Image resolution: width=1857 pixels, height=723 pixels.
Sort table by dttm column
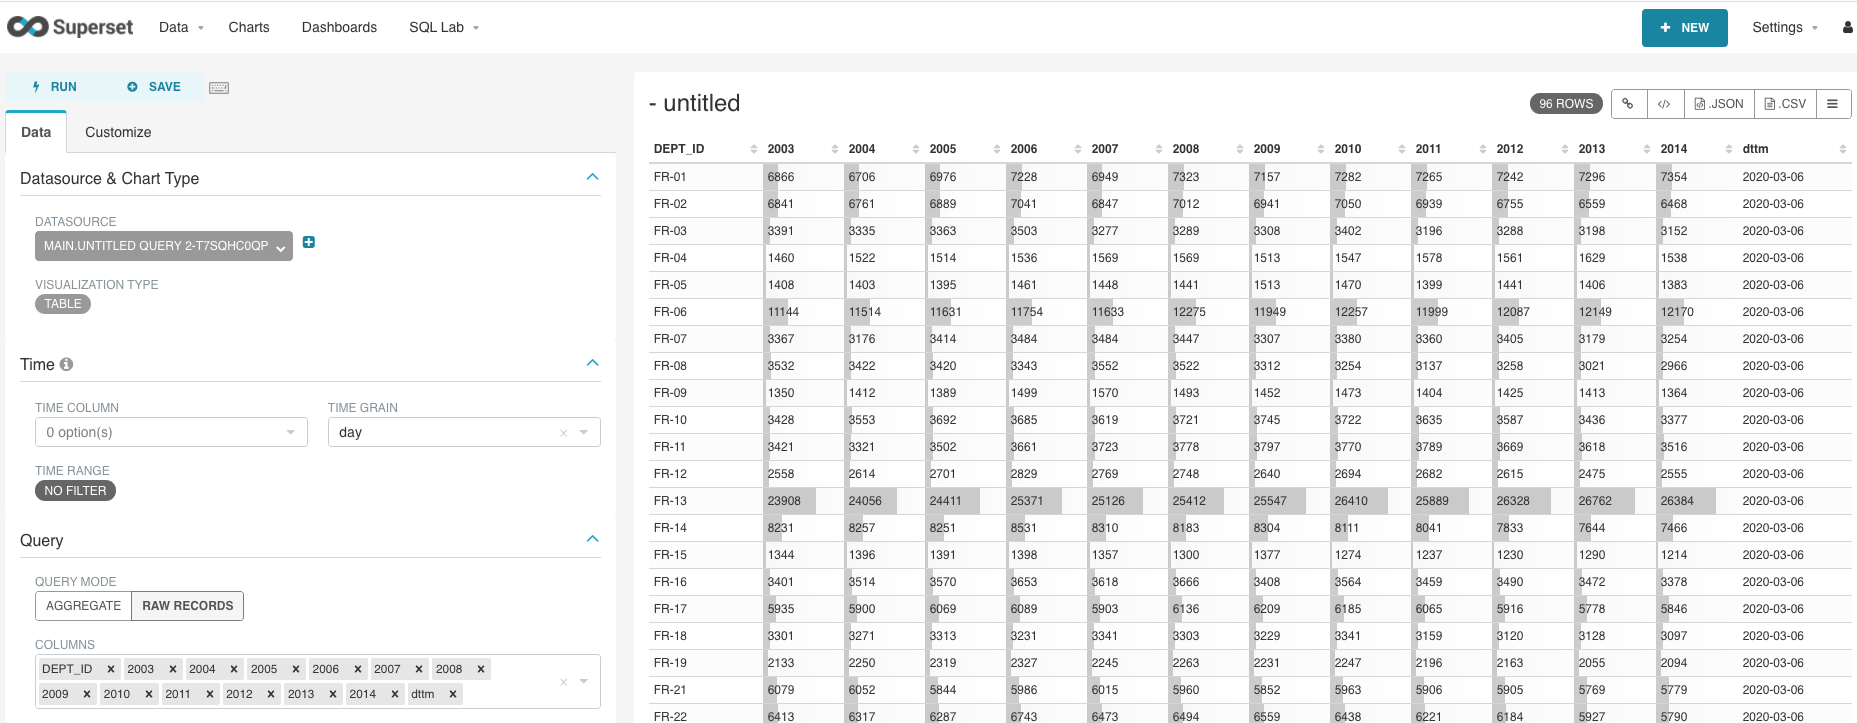point(1795,149)
